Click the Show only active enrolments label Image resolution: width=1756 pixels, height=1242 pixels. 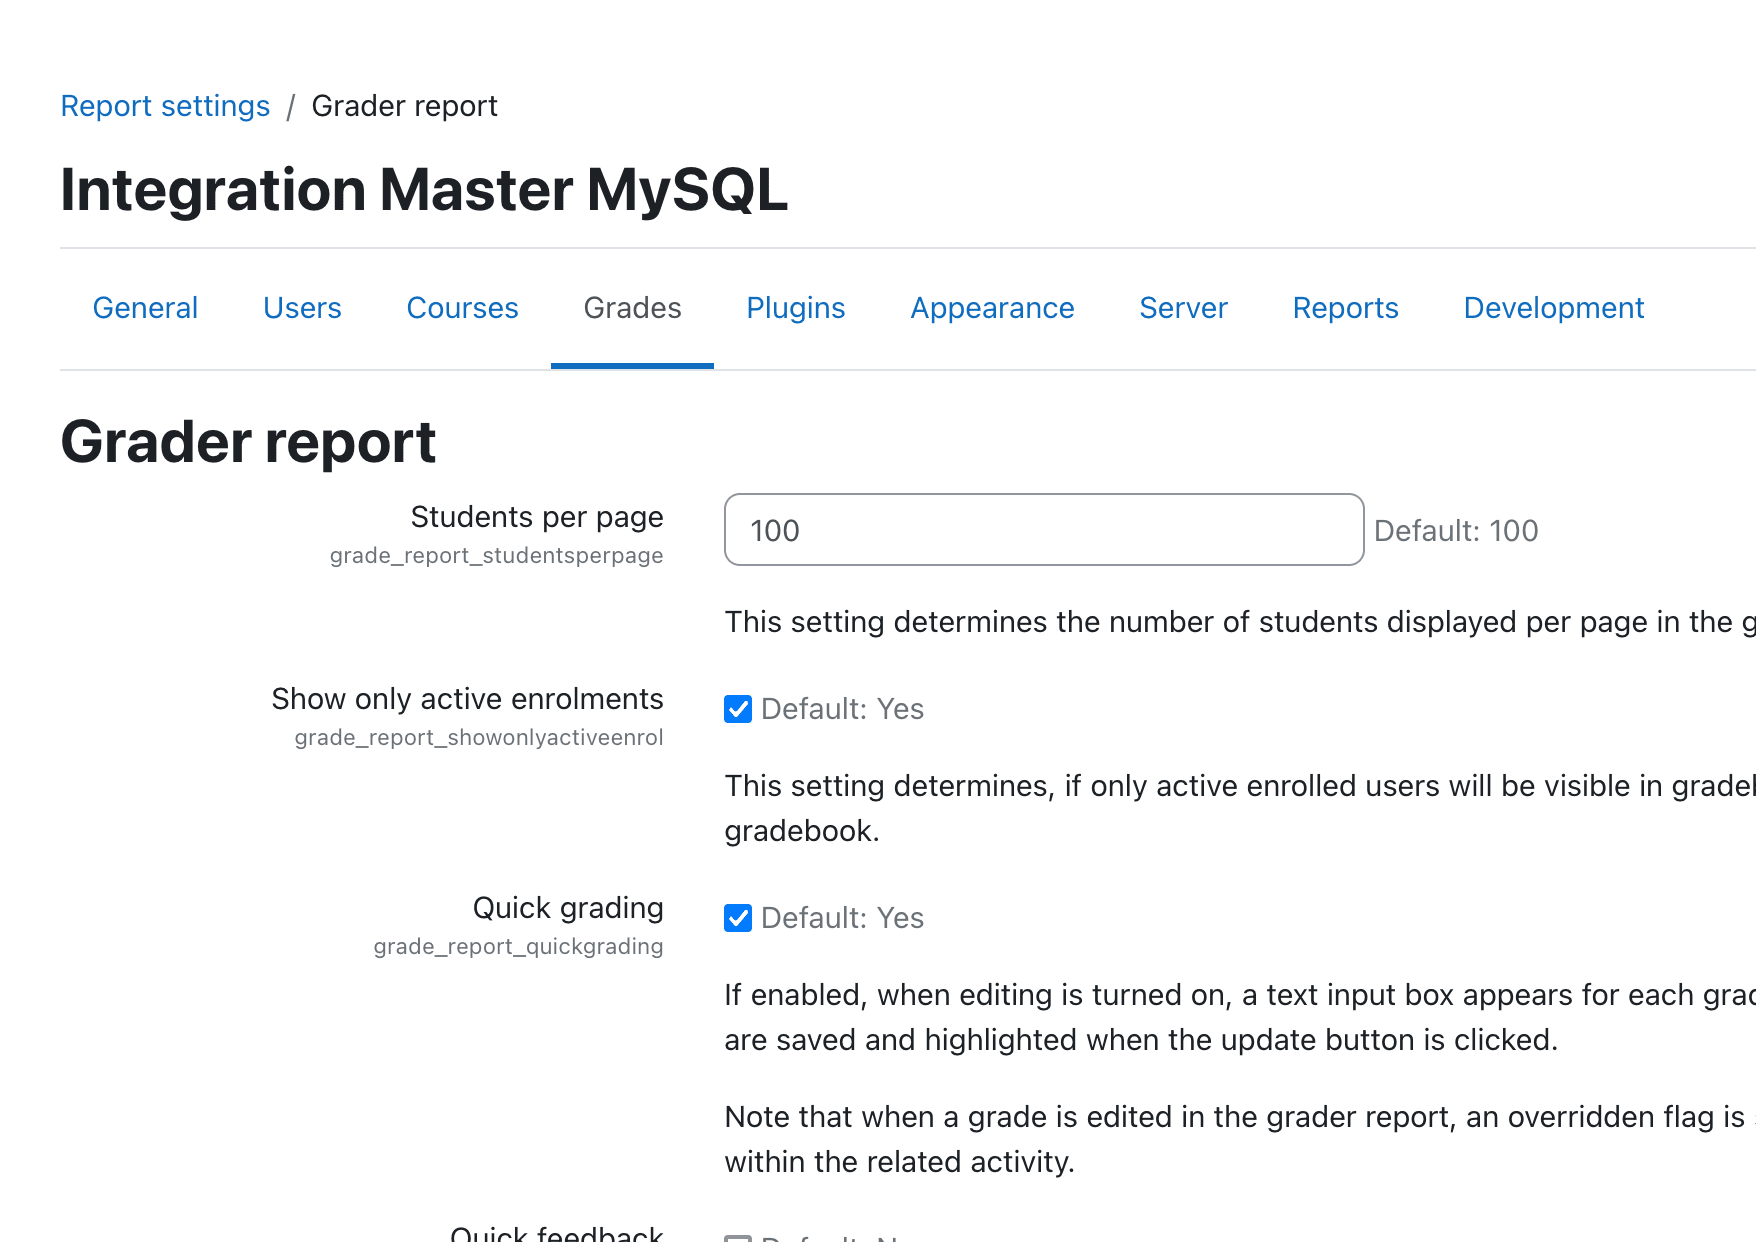[467, 699]
